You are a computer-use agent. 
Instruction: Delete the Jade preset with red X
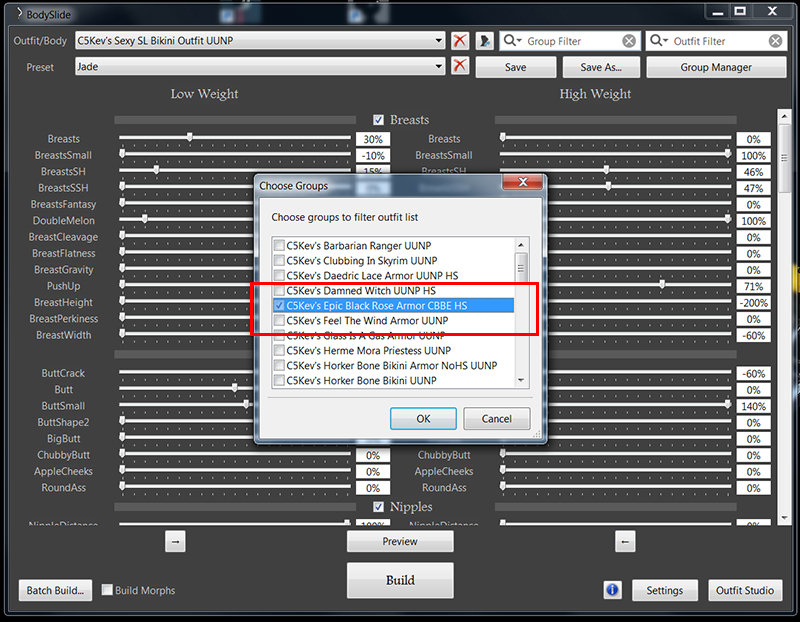460,65
